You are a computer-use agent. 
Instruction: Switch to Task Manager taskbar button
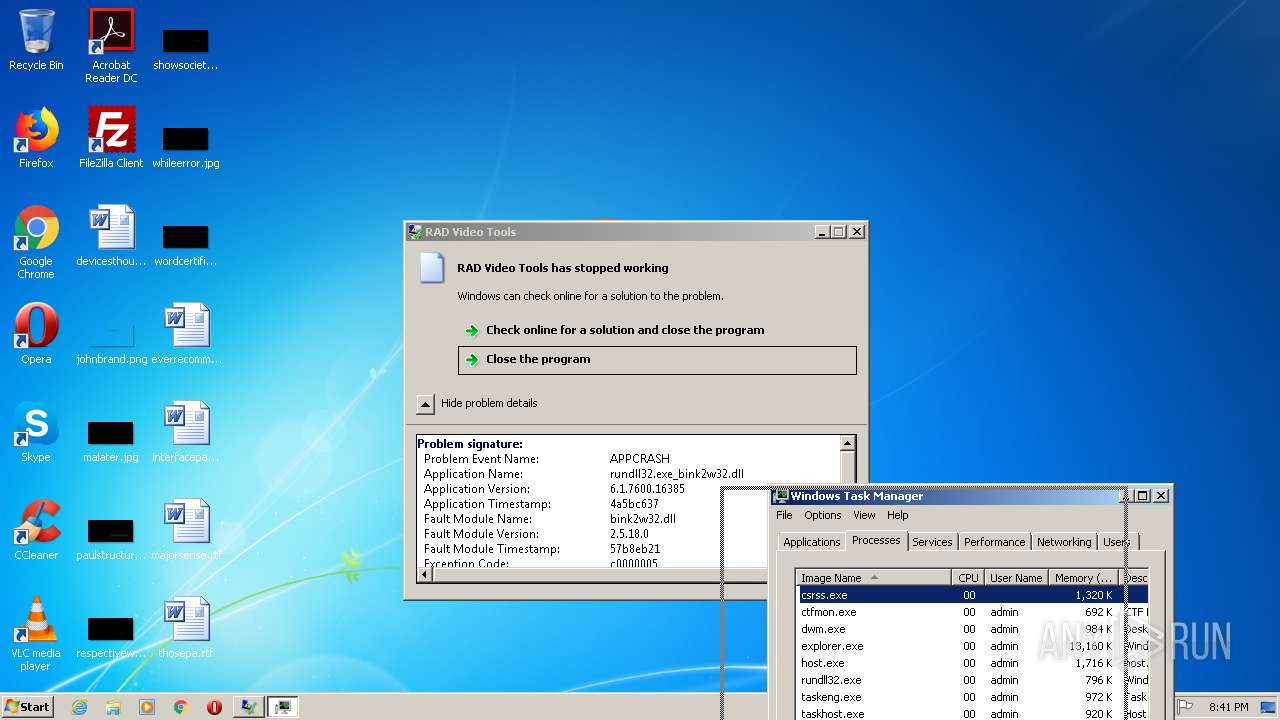click(x=283, y=707)
